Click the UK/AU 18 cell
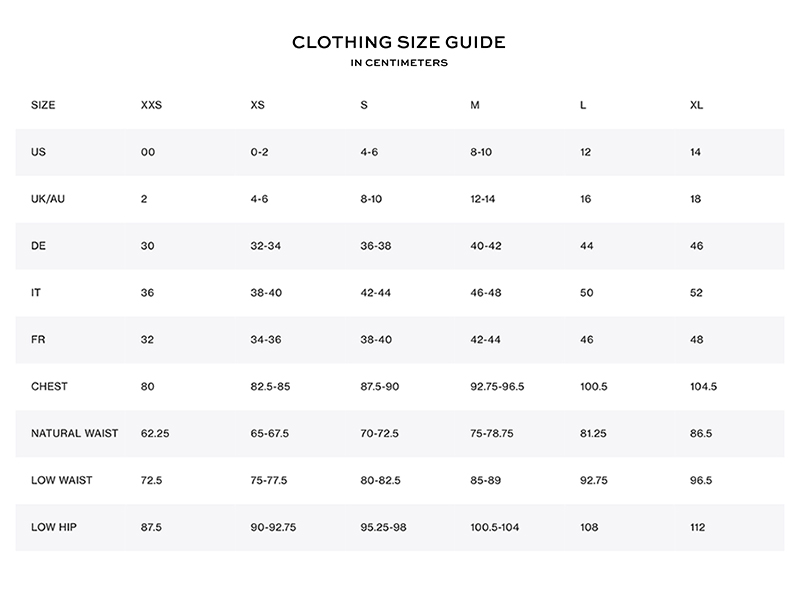 point(696,199)
